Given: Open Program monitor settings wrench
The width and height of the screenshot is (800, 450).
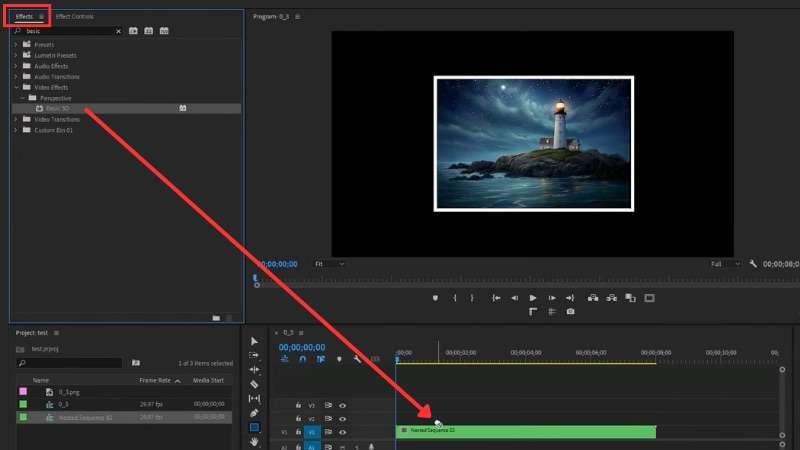Looking at the screenshot, I should (753, 264).
